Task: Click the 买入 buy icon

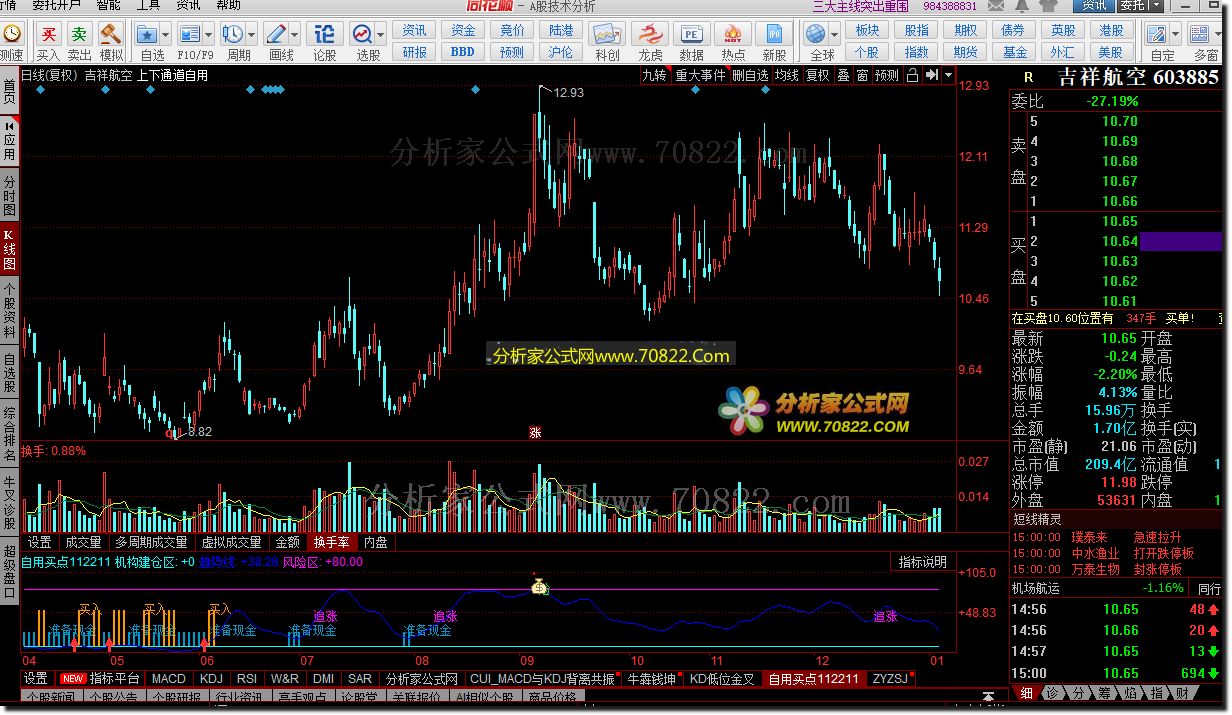Action: coord(48,35)
